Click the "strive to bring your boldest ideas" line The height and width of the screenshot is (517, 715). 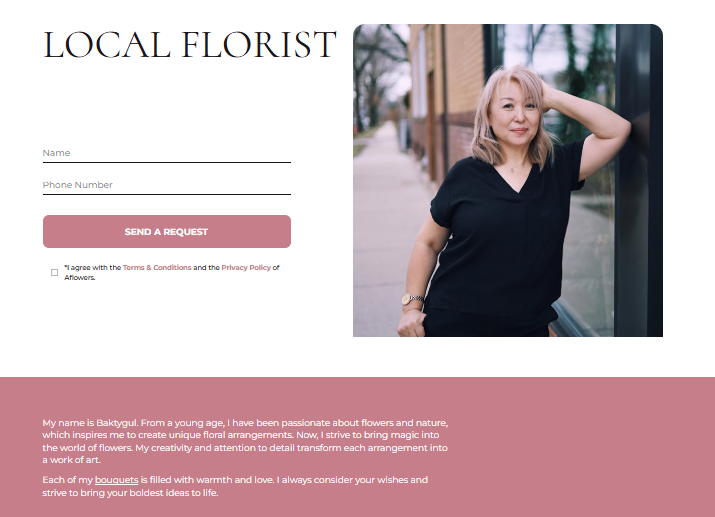(x=130, y=493)
